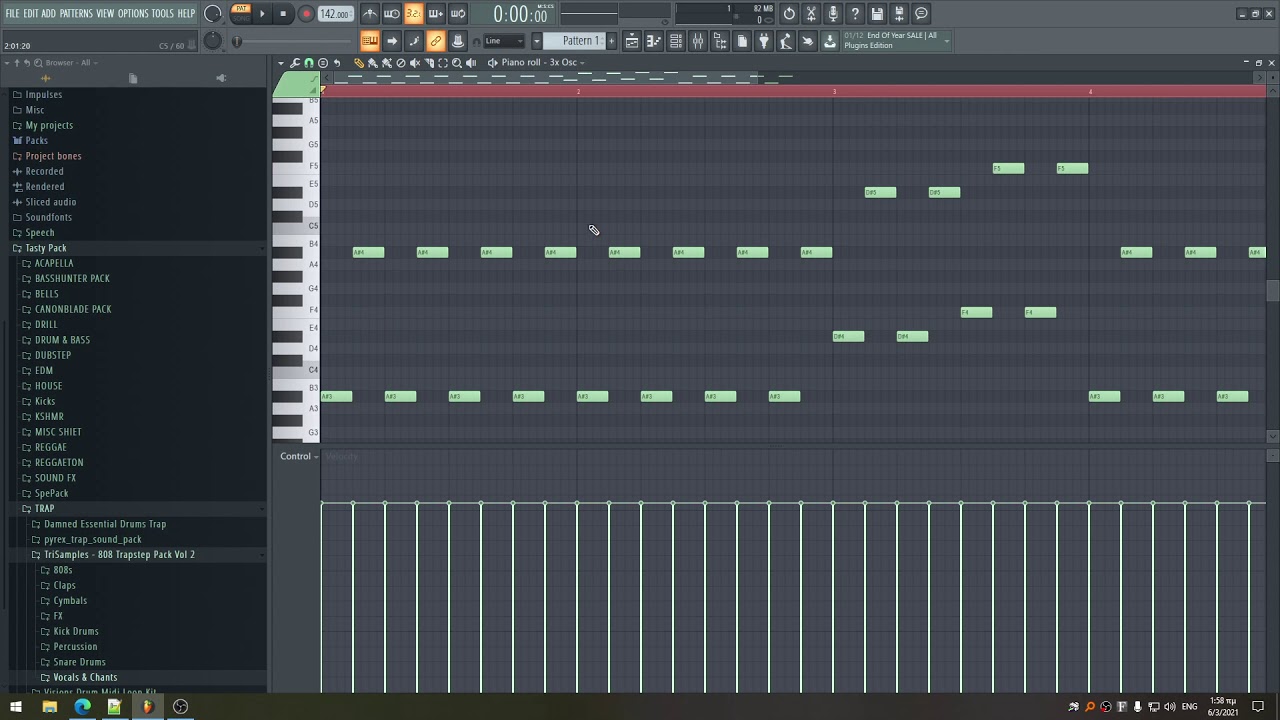Select the Draw pencil tool in piano roll
The height and width of the screenshot is (720, 1280).
click(359, 63)
